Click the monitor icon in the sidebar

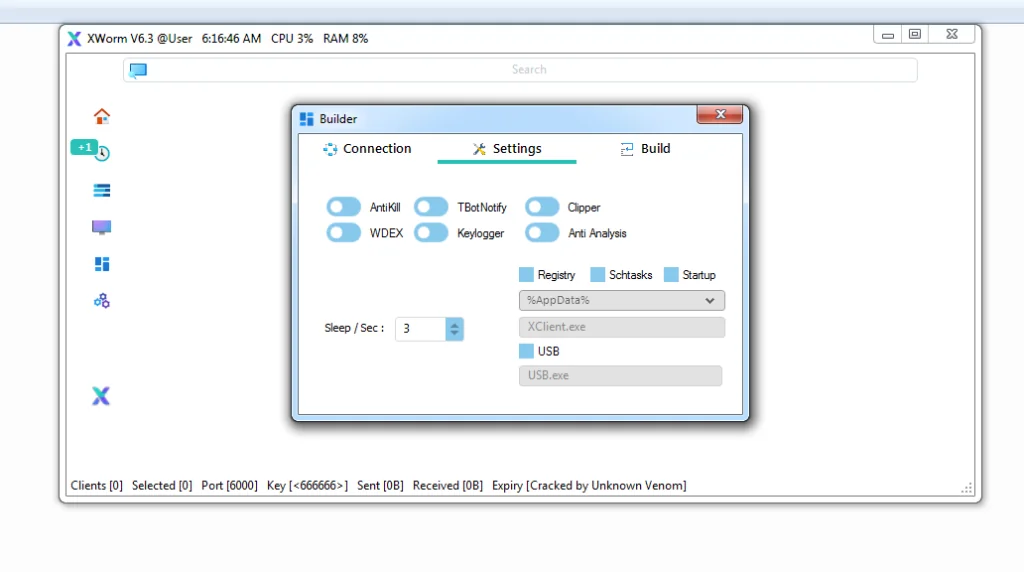(x=101, y=227)
